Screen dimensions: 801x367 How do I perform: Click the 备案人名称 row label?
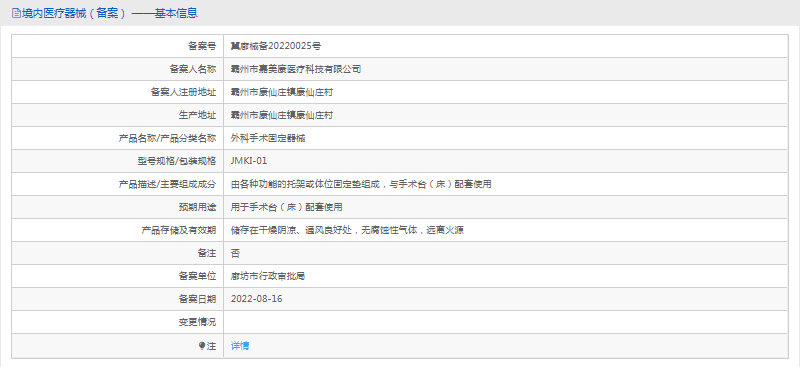click(193, 69)
